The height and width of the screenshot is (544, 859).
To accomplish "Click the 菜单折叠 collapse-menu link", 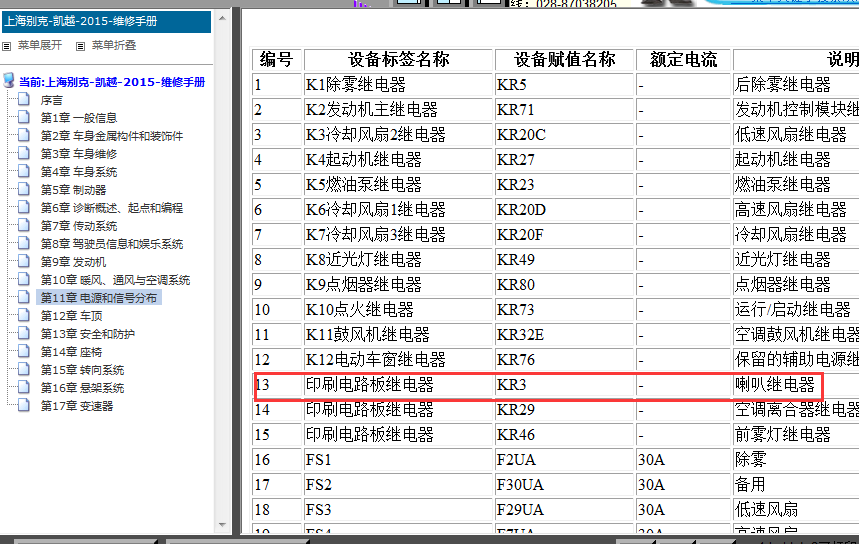I will [113, 45].
